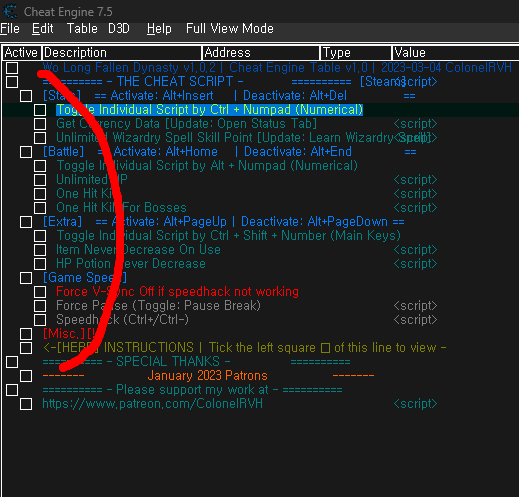Enable Item Never Decrease On Use checkbox
The image size is (519, 497).
click(40, 250)
